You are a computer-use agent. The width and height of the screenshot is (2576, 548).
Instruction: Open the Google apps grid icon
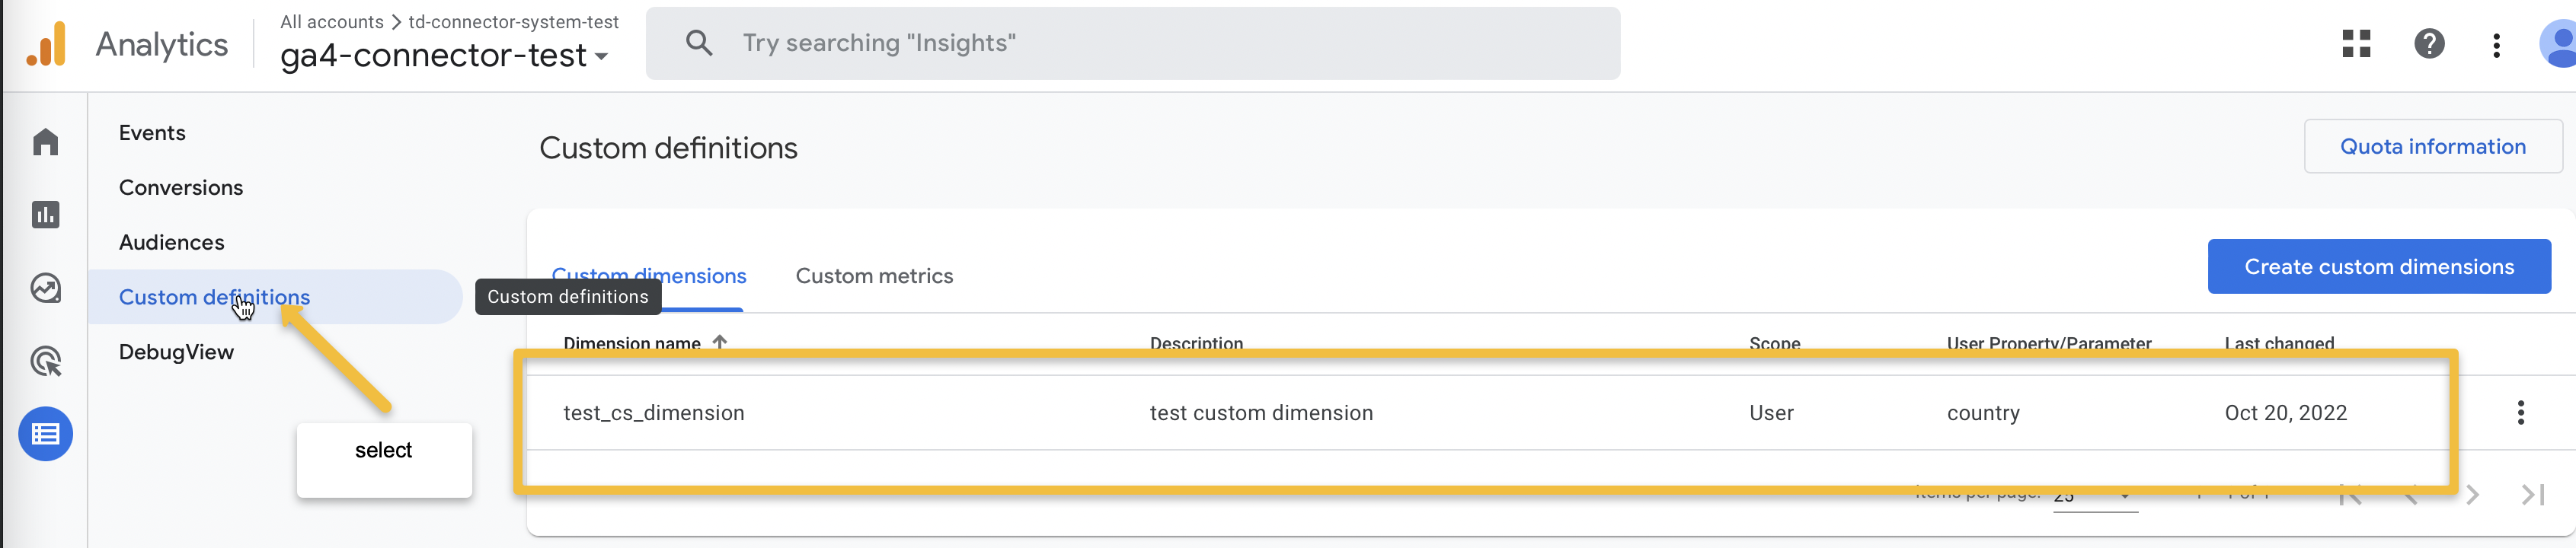coord(2356,44)
